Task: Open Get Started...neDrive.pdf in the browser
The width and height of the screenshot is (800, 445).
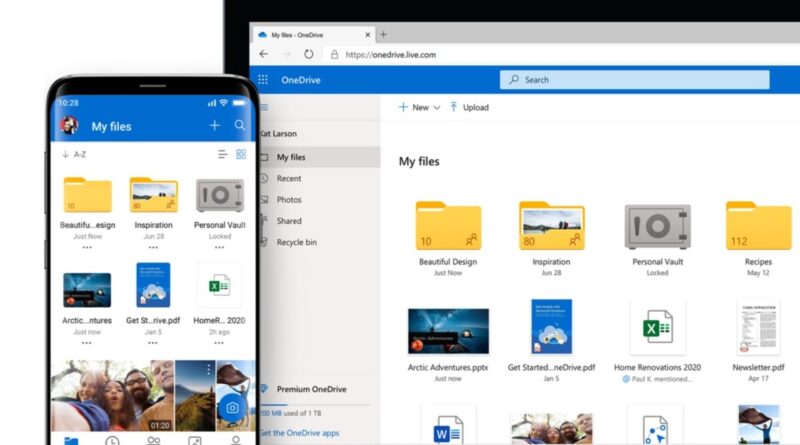Action: pos(552,327)
